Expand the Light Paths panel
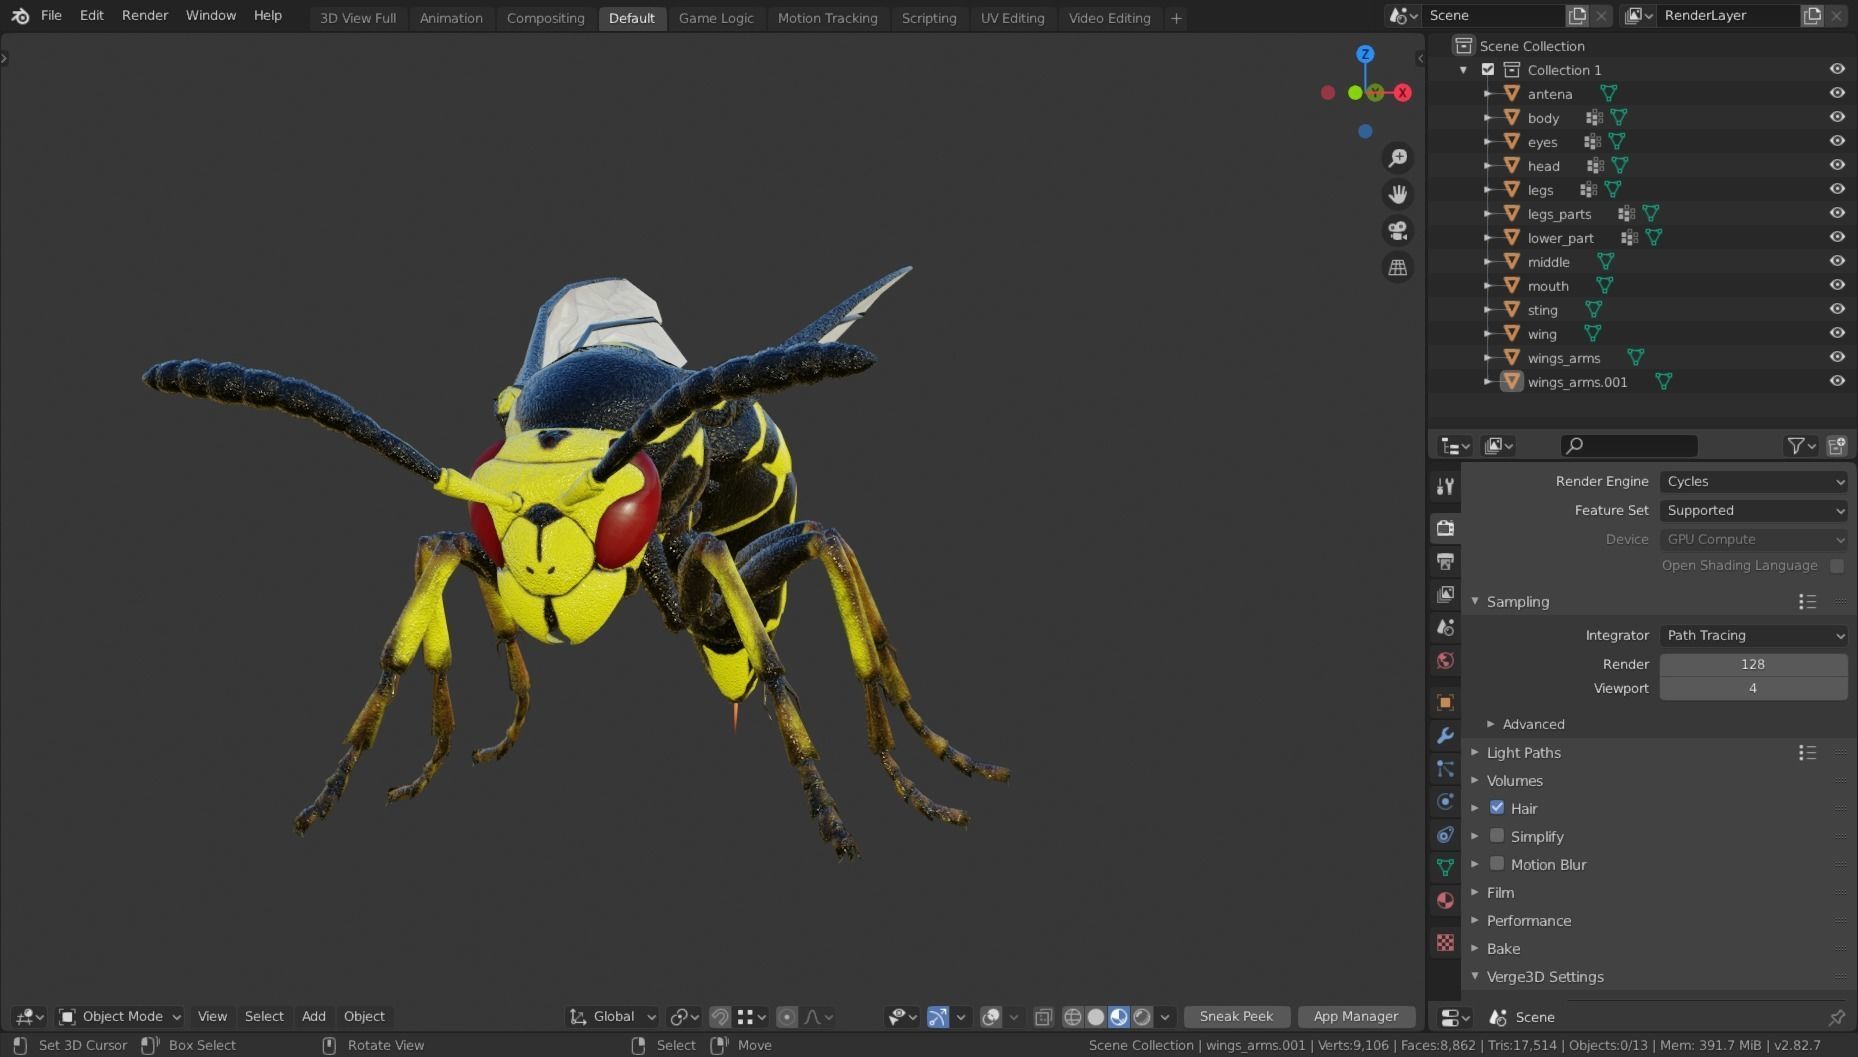 (1523, 753)
